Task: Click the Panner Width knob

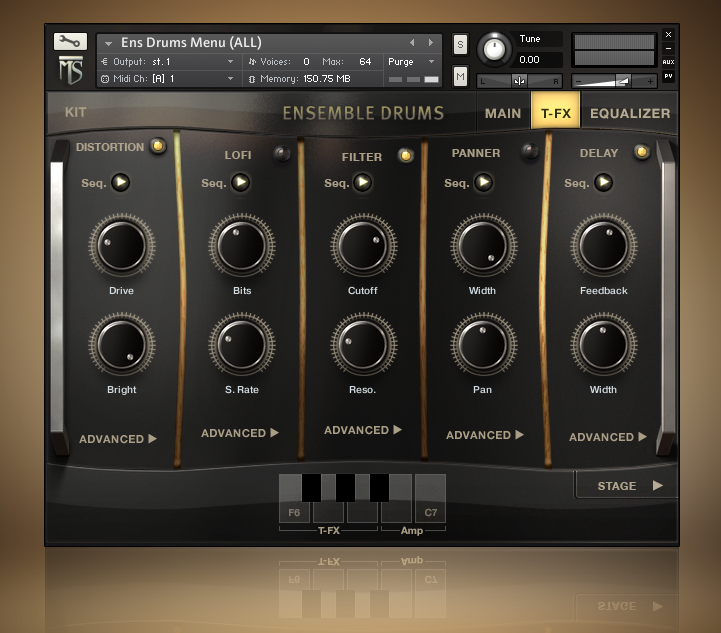Action: point(483,246)
